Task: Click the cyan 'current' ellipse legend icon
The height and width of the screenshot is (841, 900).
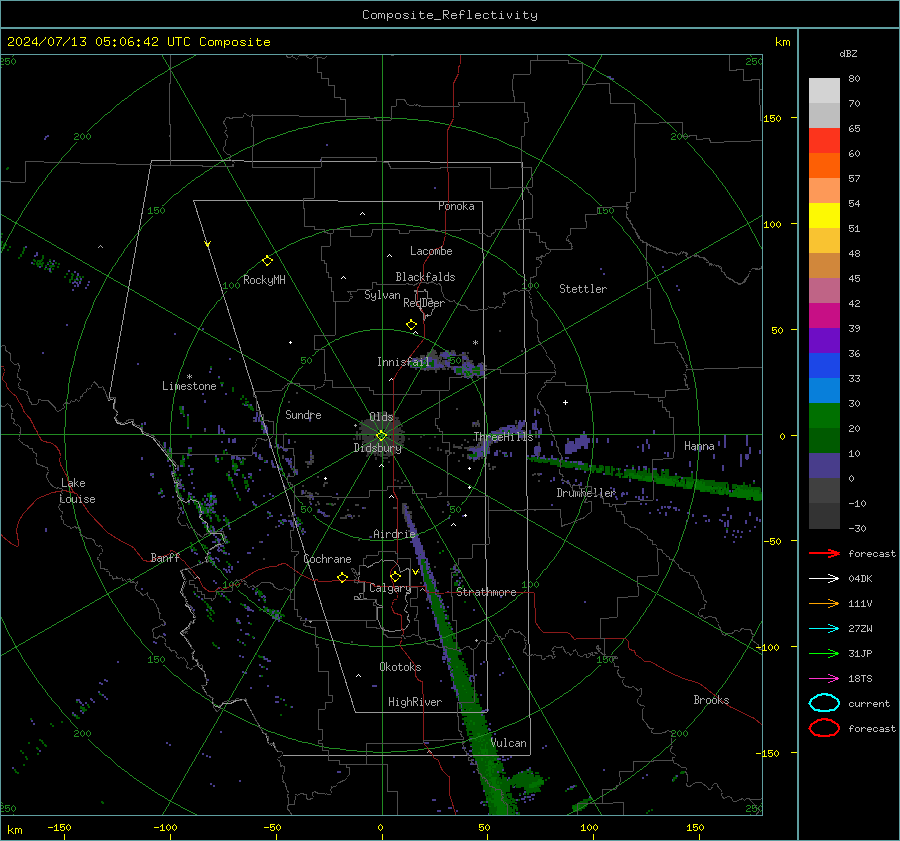Action: [x=824, y=703]
